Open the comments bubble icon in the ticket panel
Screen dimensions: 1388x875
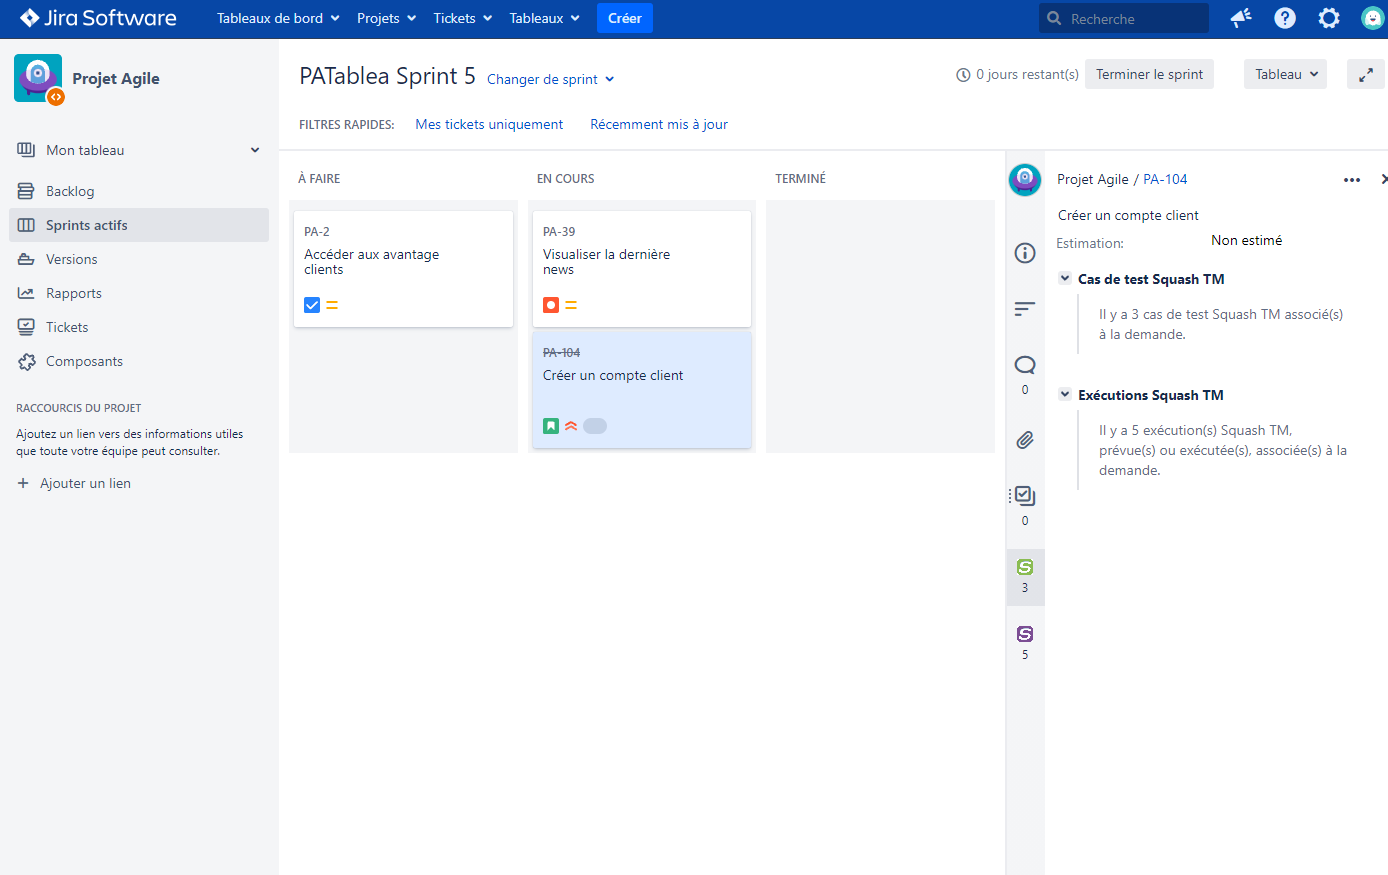[1025, 365]
